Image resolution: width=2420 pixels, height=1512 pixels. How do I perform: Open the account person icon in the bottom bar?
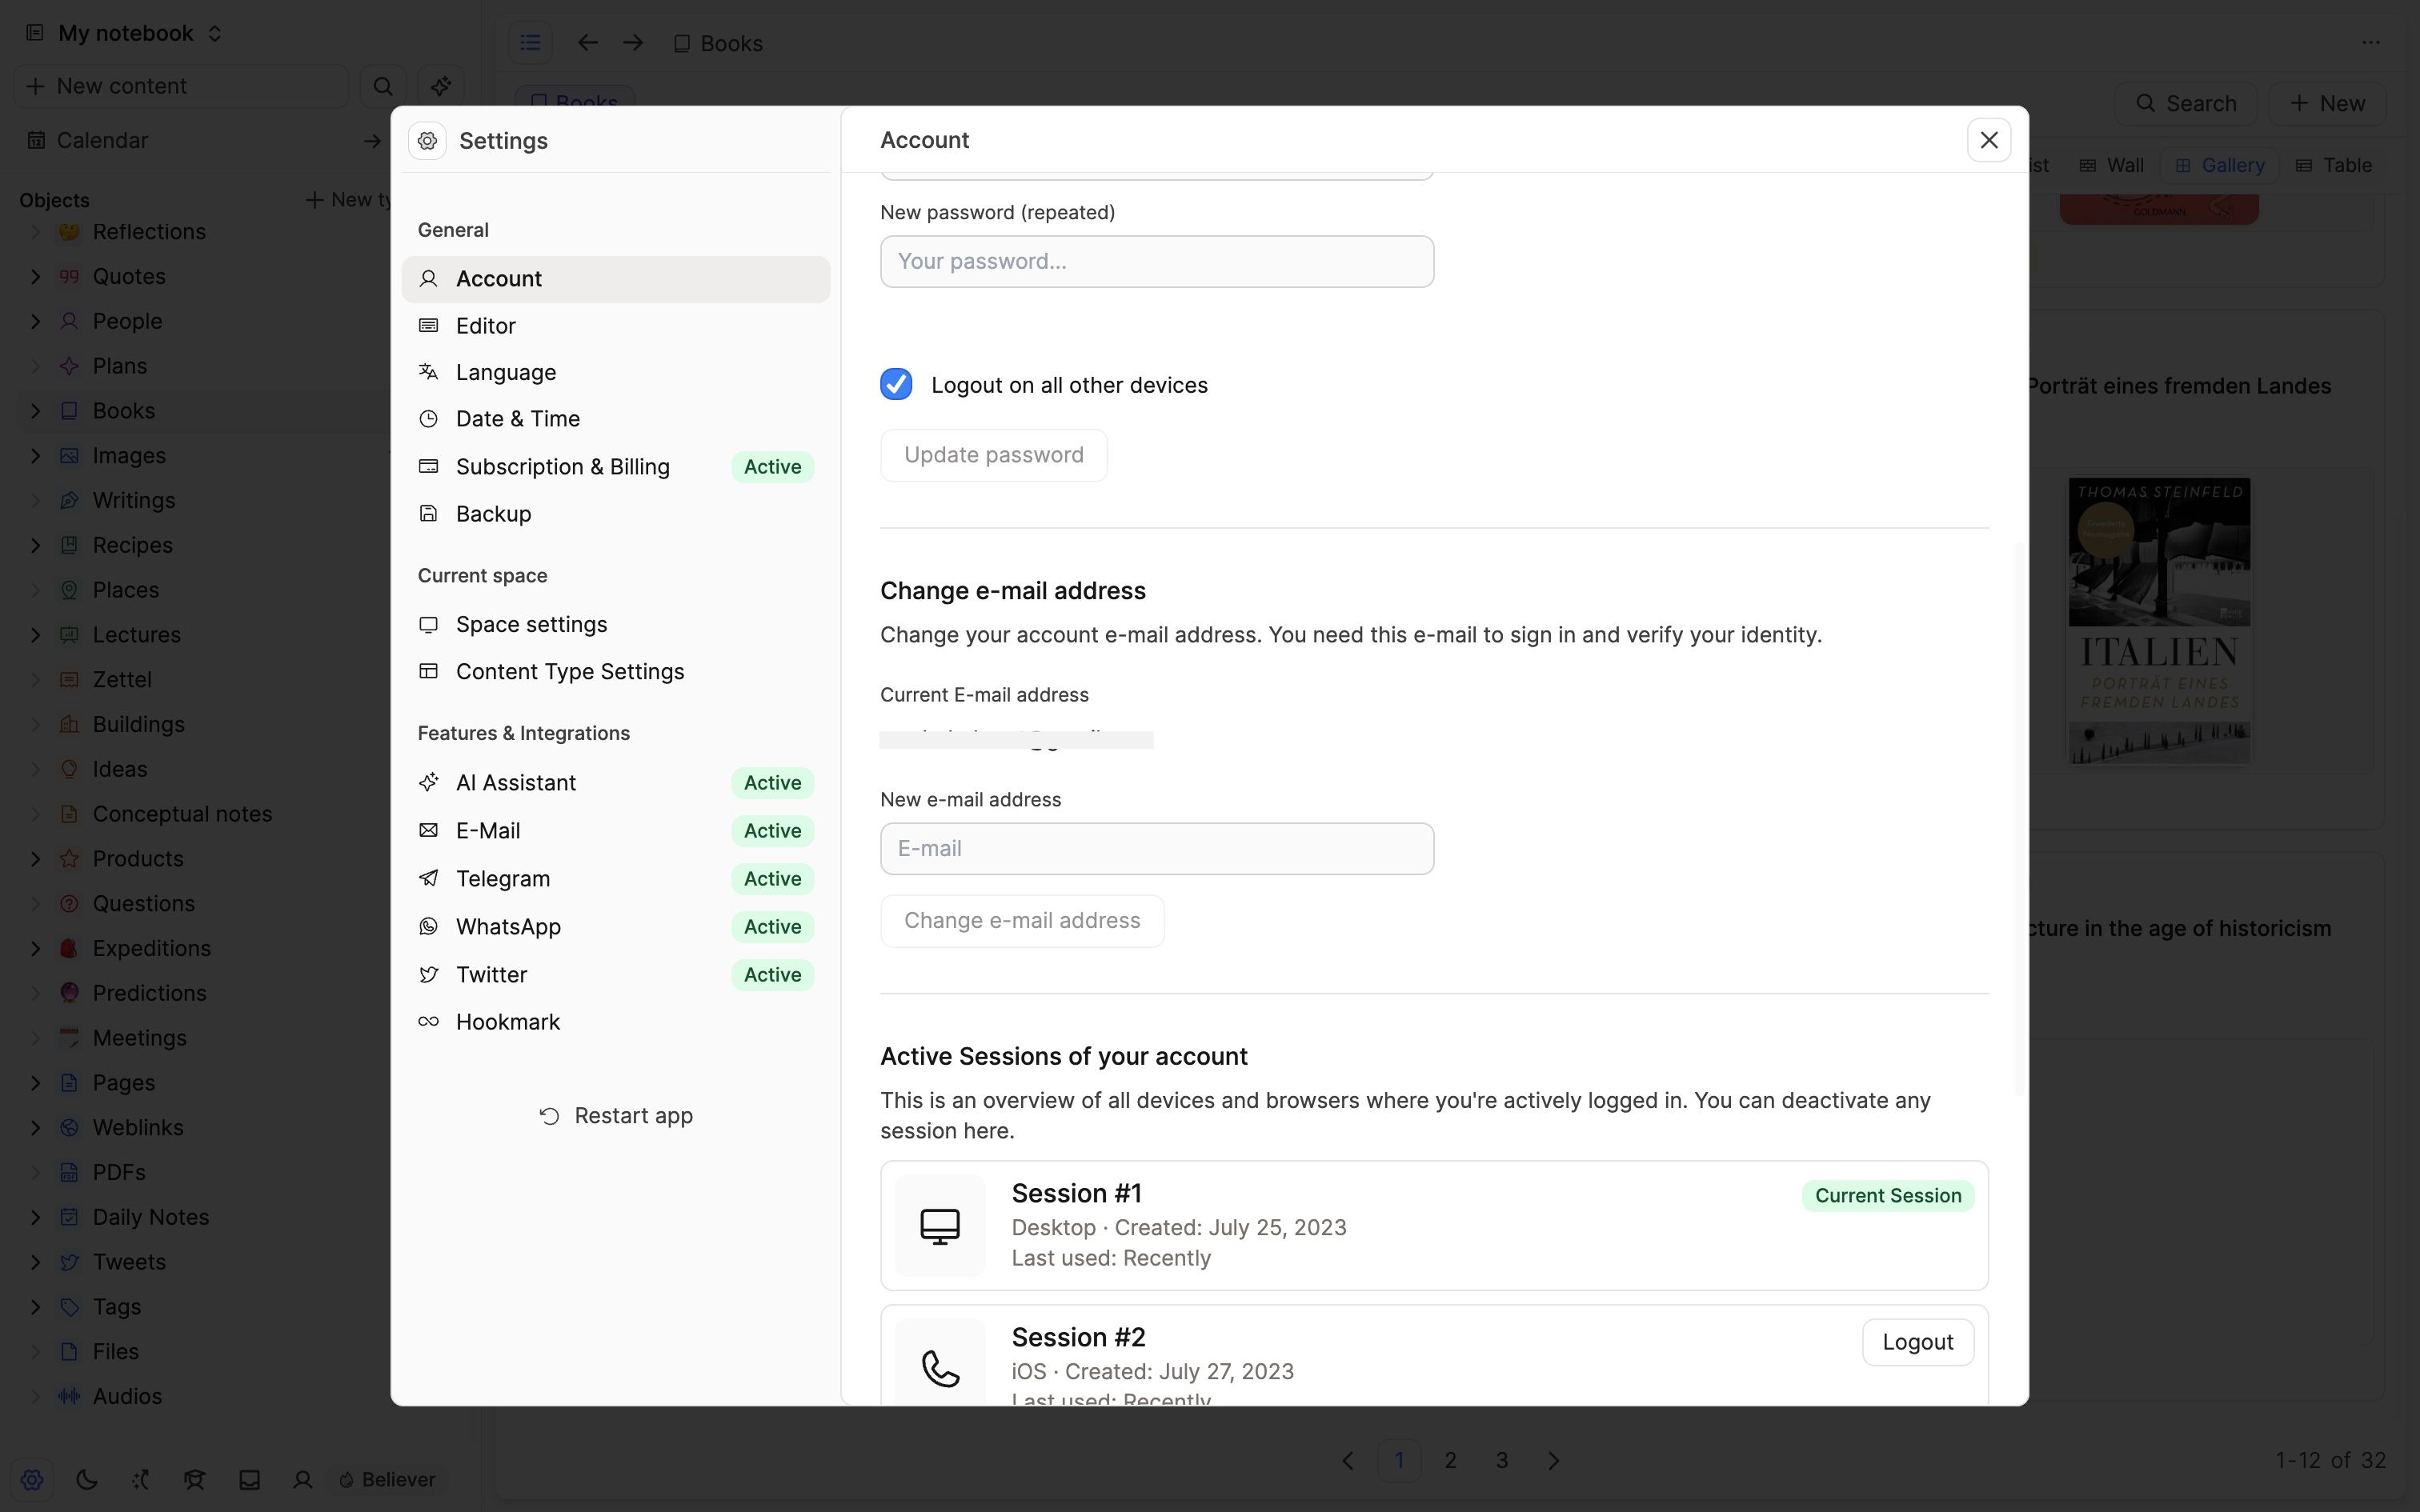coord(302,1479)
